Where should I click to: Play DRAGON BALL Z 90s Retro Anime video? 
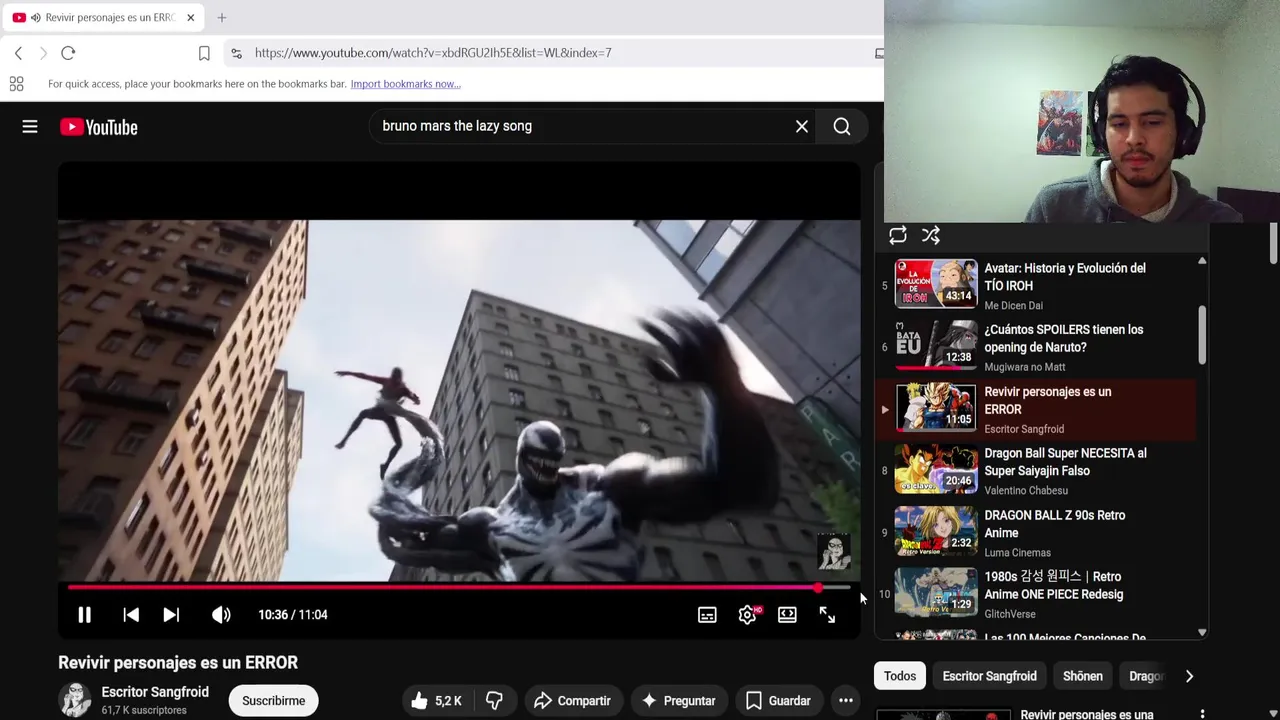coord(1035,533)
